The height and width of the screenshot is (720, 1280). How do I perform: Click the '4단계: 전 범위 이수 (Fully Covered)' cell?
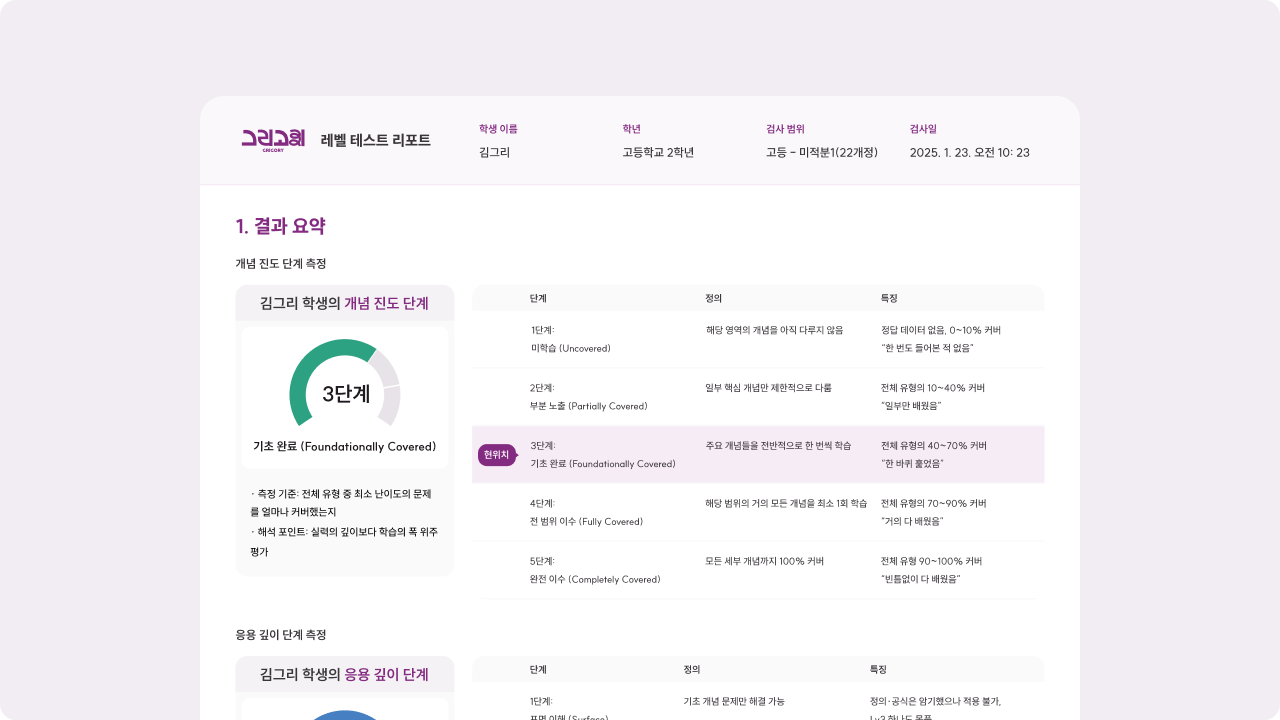pyautogui.click(x=586, y=512)
